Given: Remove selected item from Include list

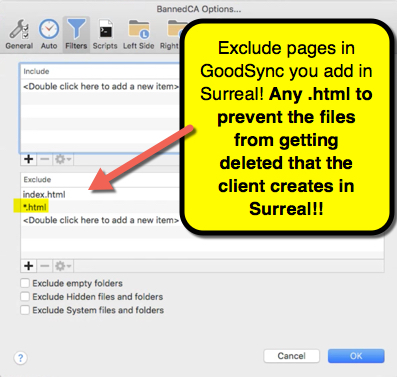Looking at the screenshot, I should point(45,159).
